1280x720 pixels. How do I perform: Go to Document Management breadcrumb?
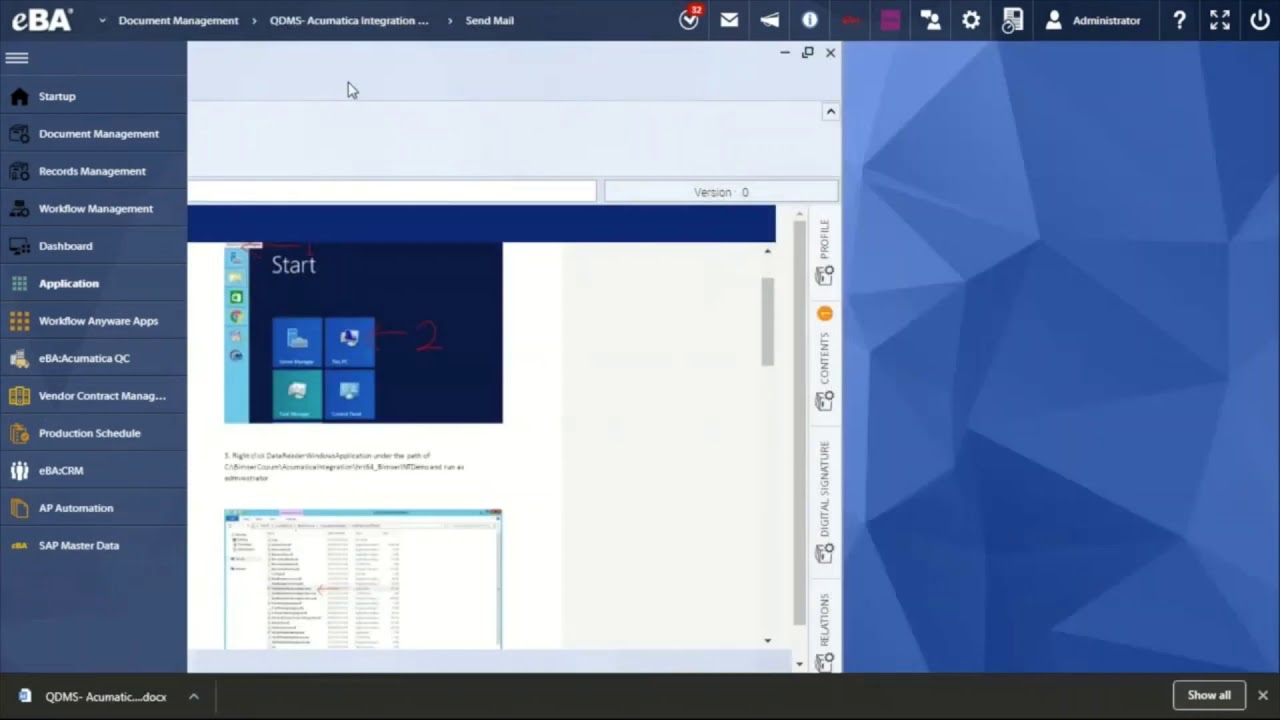click(178, 20)
